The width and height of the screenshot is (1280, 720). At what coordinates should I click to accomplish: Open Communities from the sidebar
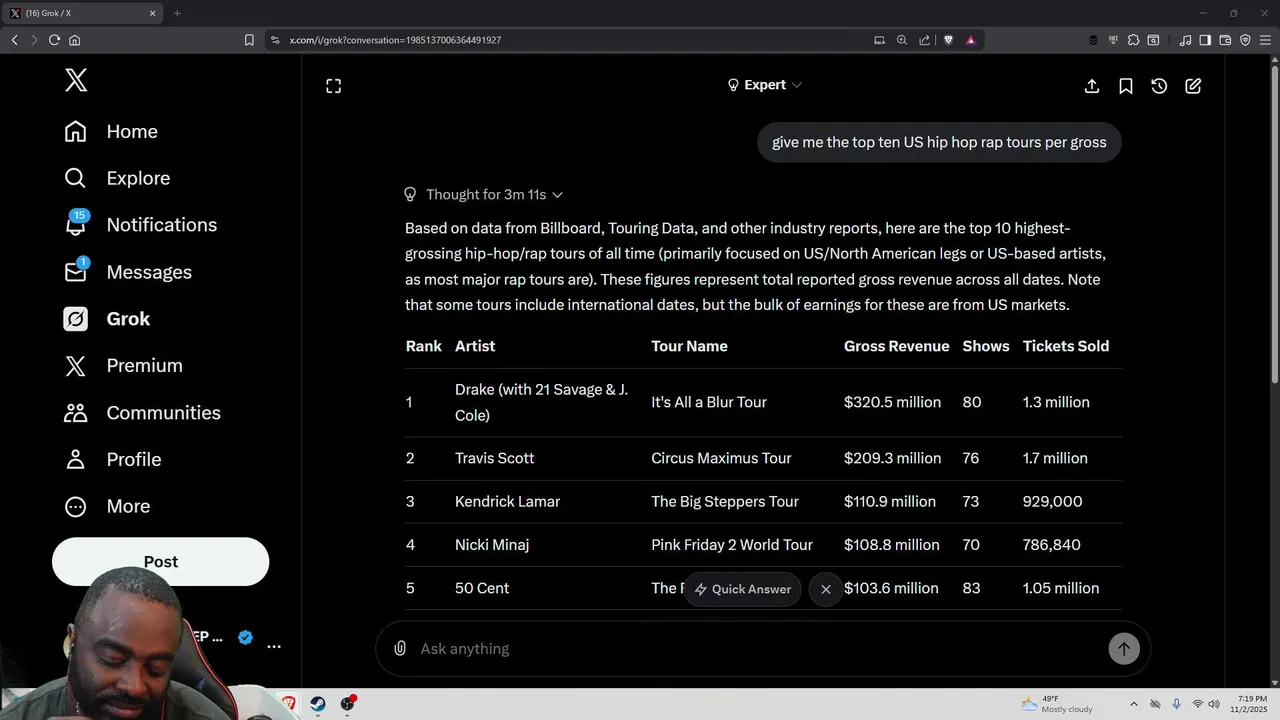point(142,413)
